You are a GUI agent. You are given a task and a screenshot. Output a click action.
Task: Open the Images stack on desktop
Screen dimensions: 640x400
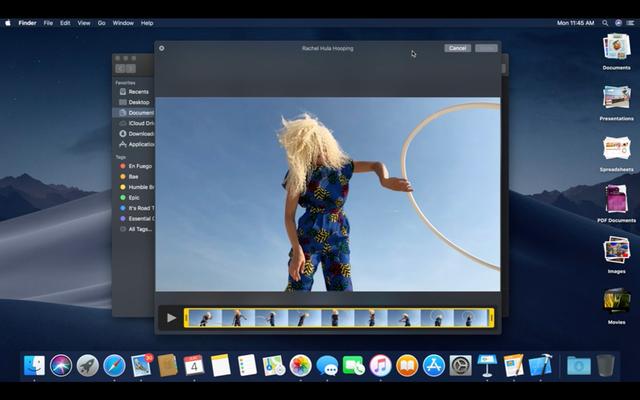(616, 250)
